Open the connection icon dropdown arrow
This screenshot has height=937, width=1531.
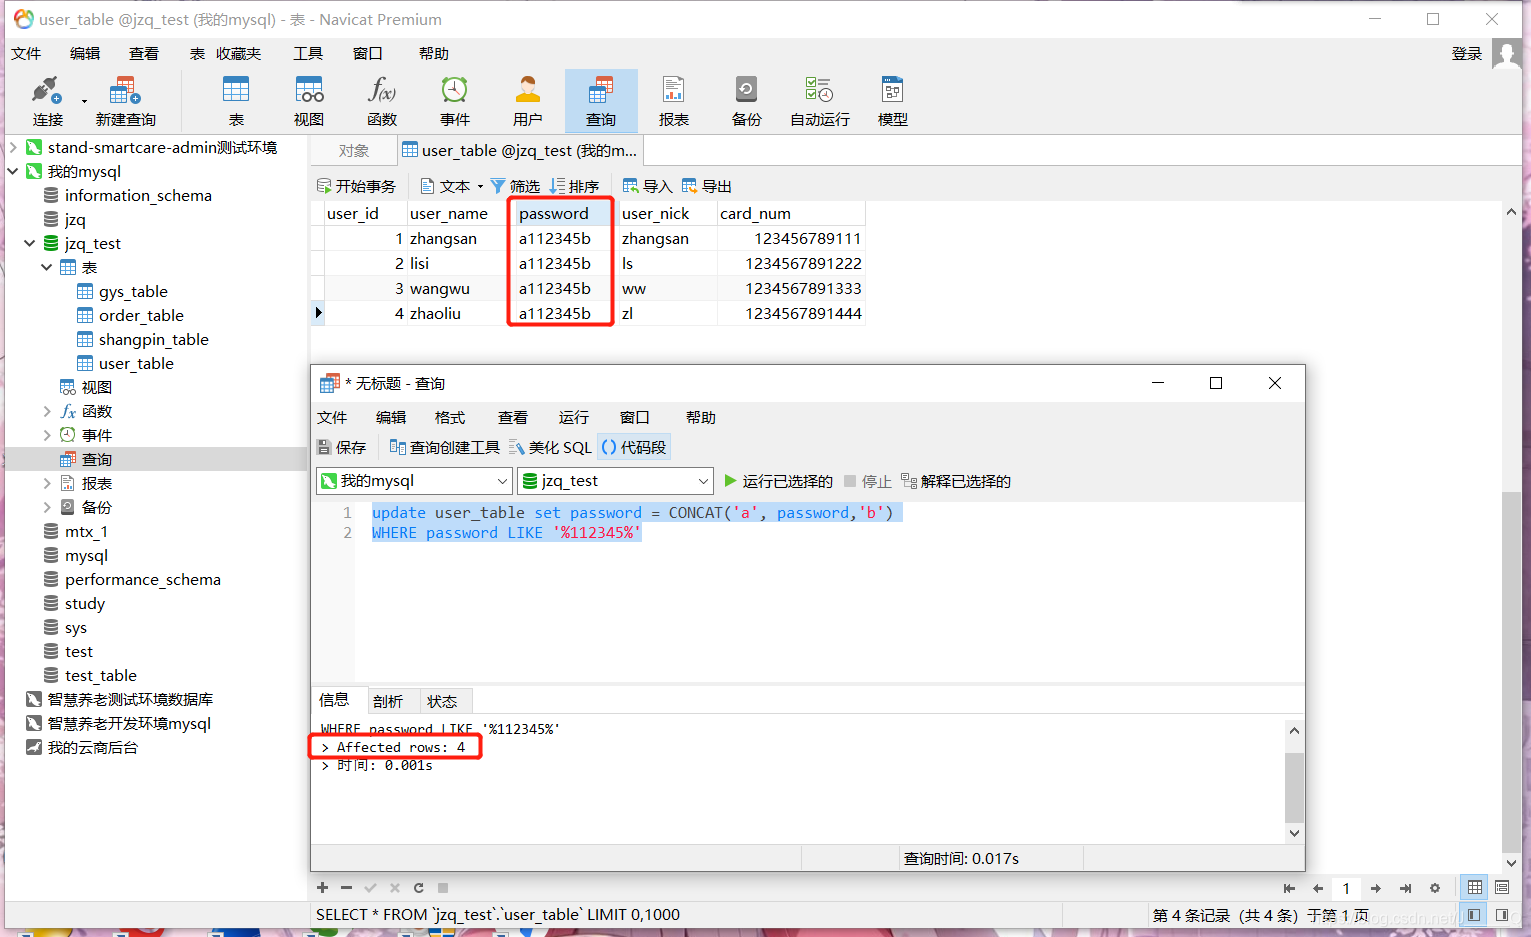coord(84,101)
